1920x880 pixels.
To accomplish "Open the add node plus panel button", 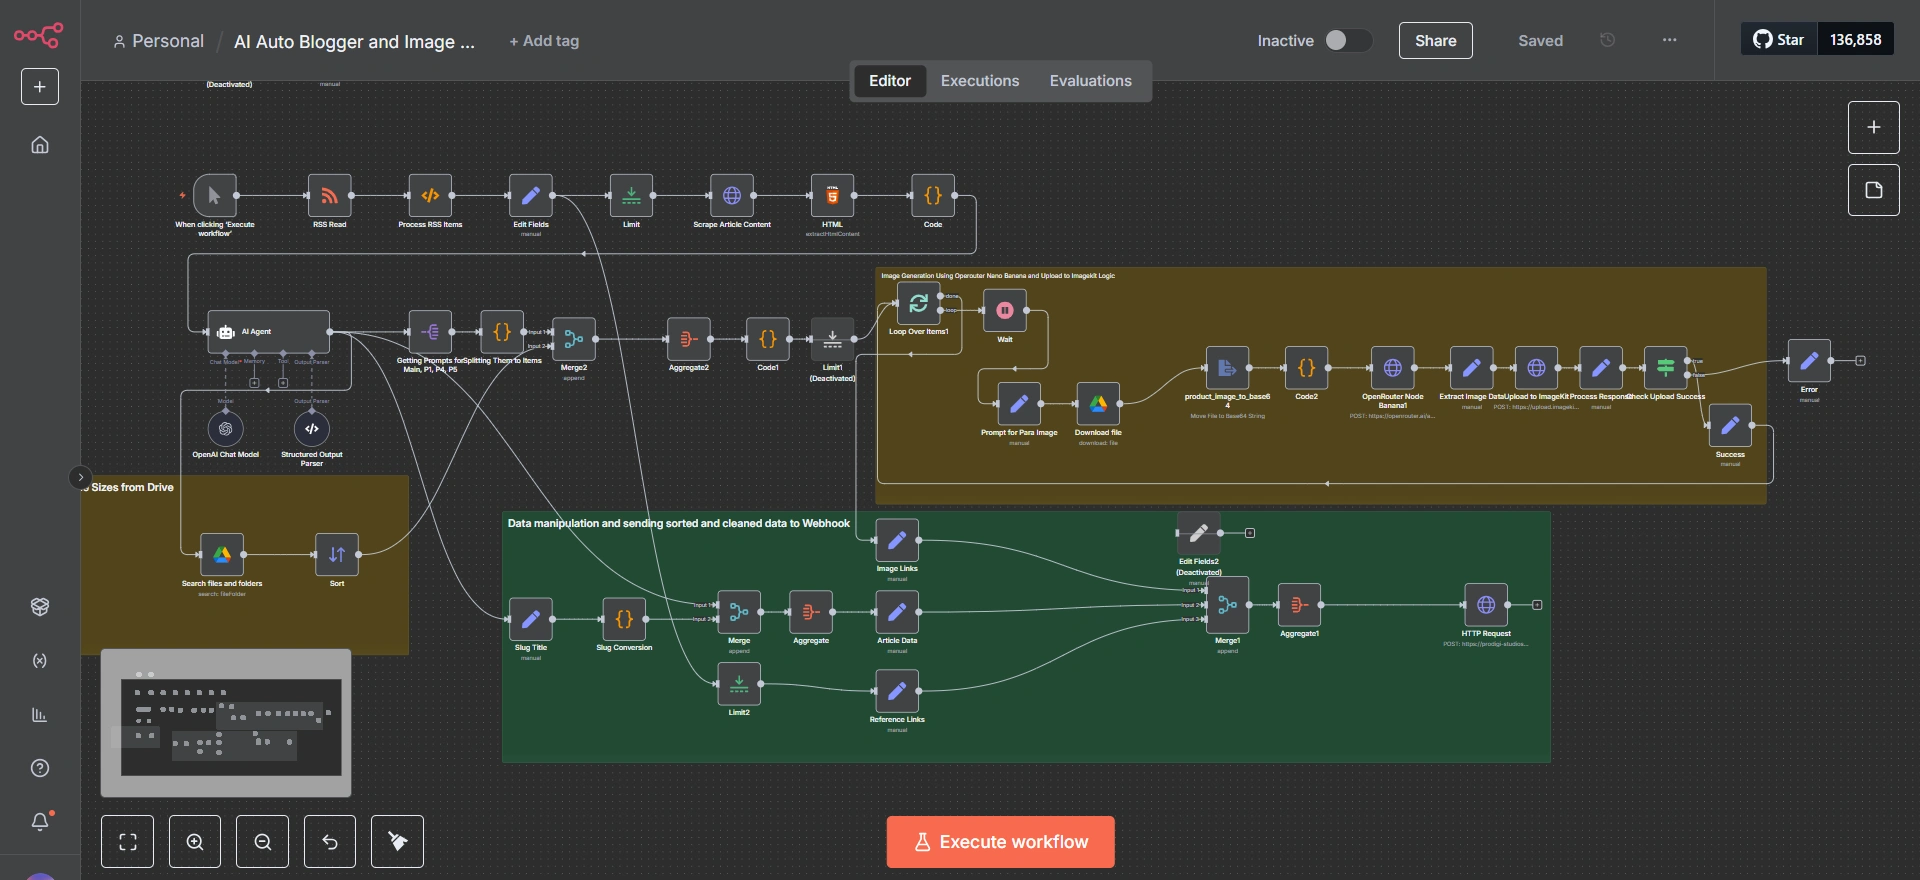I will coord(1873,127).
